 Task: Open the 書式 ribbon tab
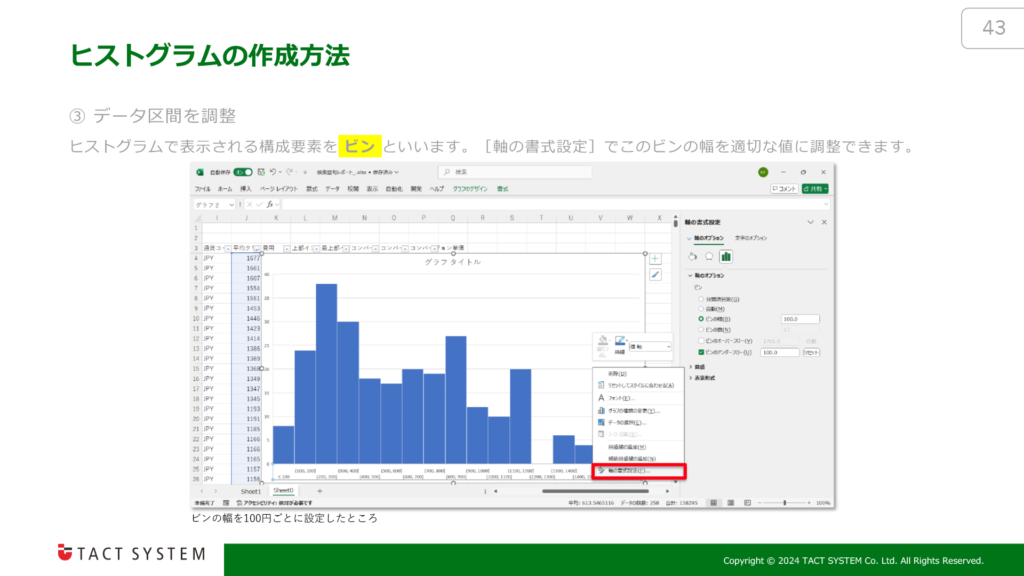pos(502,189)
